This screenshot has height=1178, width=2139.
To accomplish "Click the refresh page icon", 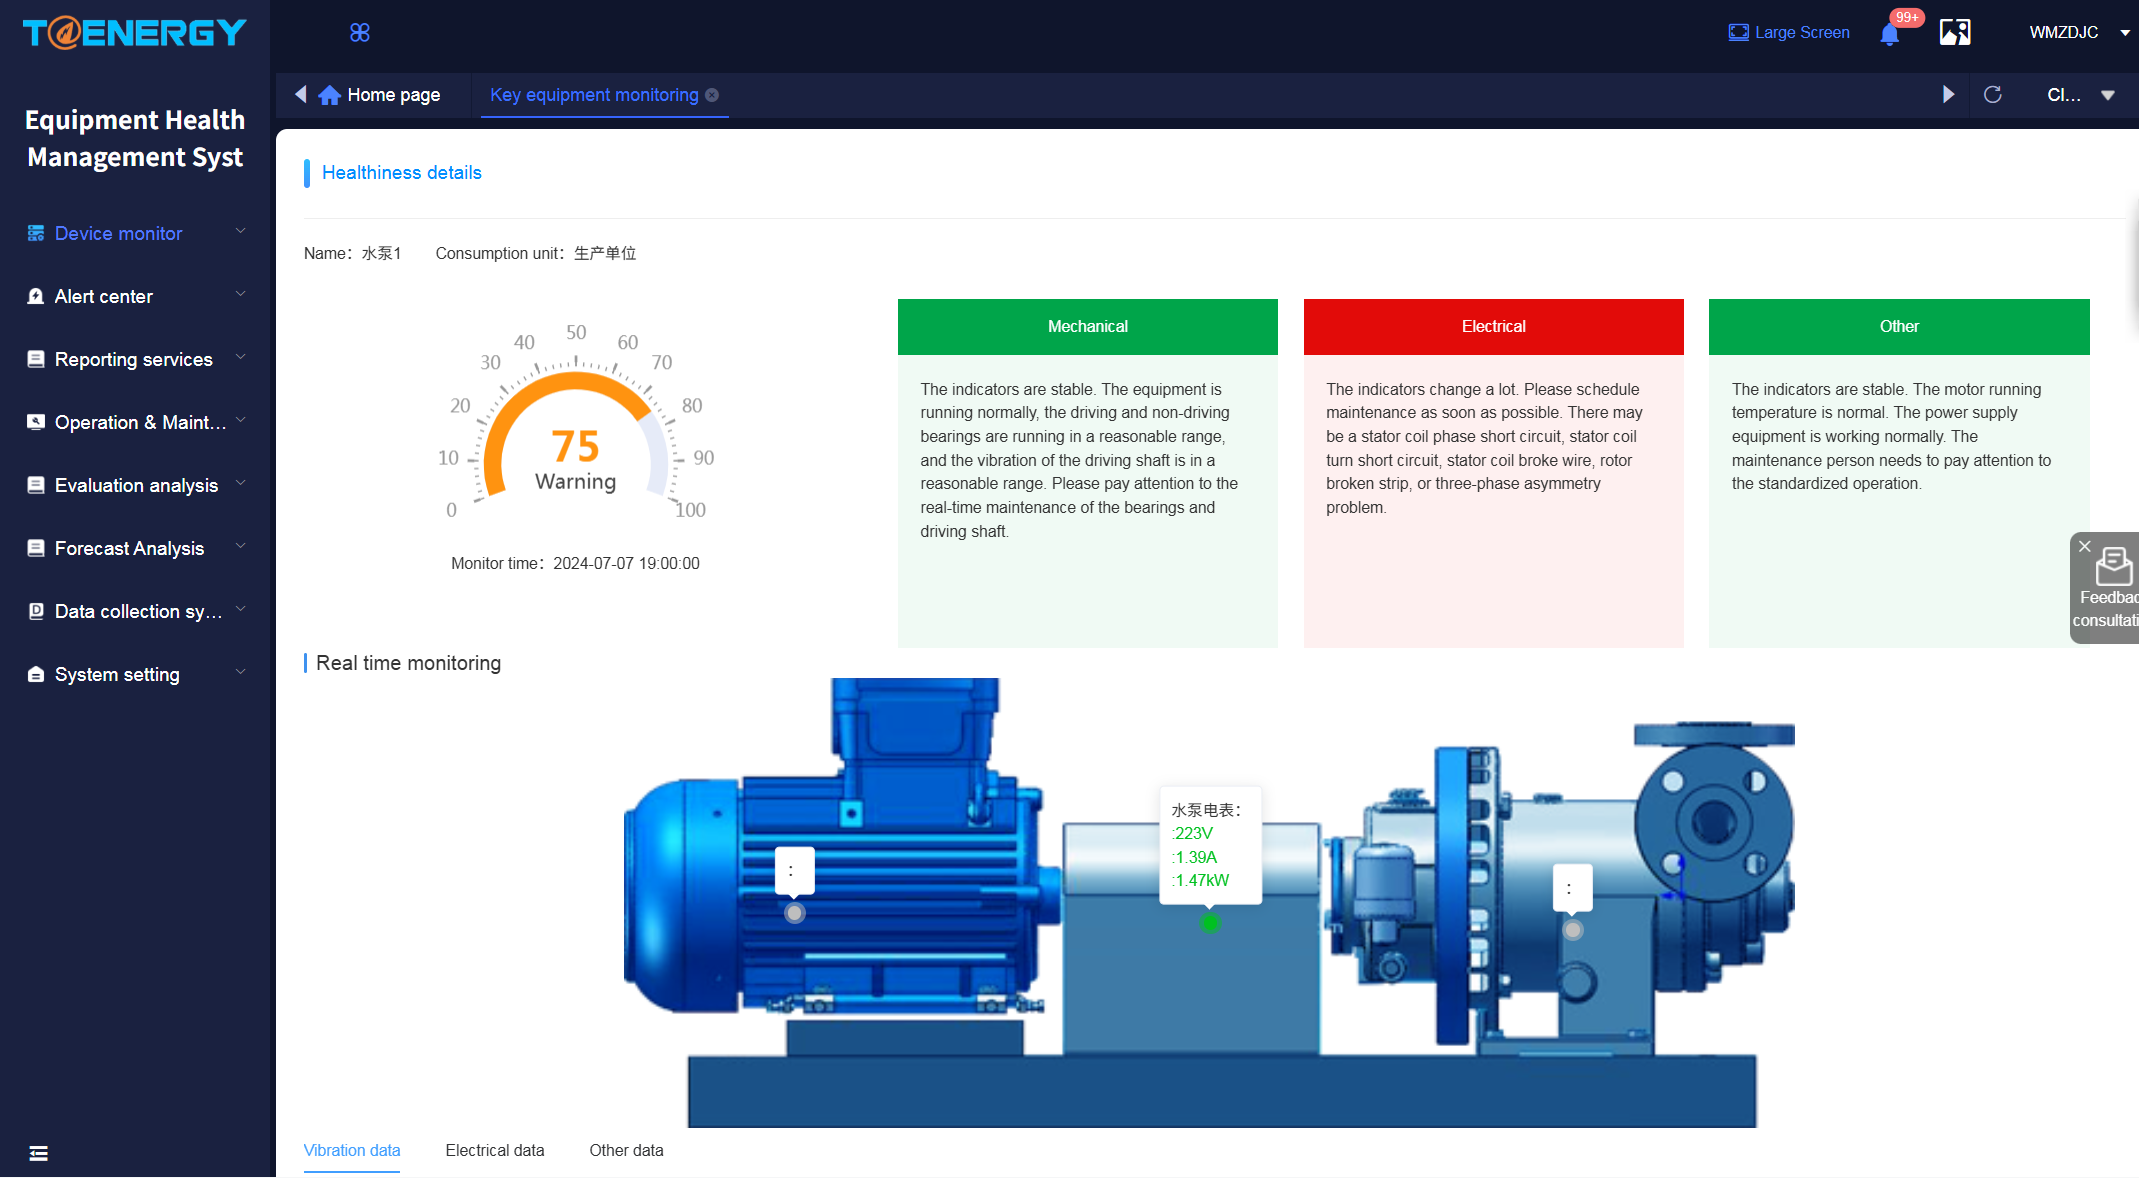I will click(x=1992, y=95).
